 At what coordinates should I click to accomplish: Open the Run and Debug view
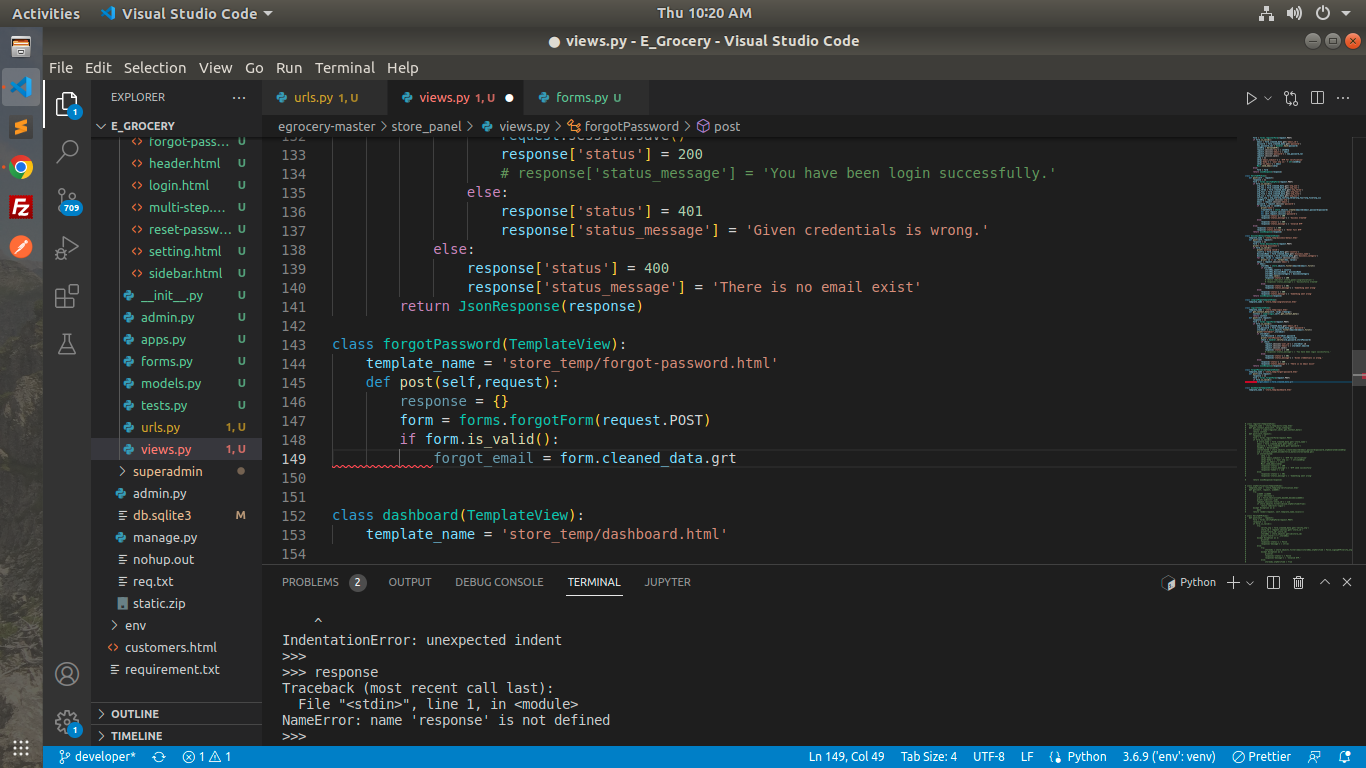click(67, 247)
